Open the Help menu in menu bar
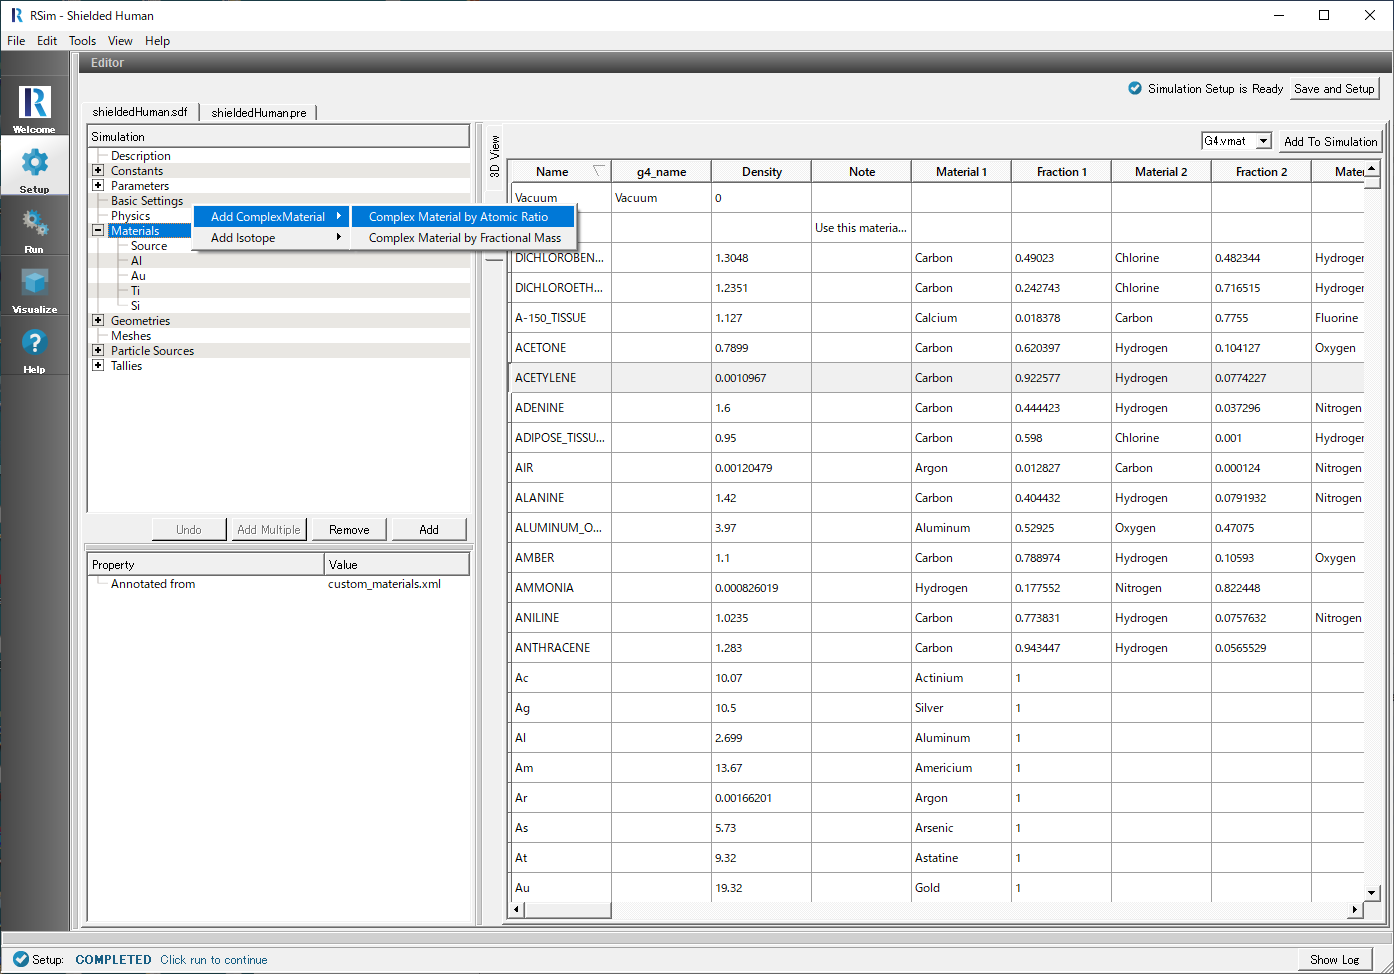 tap(157, 41)
